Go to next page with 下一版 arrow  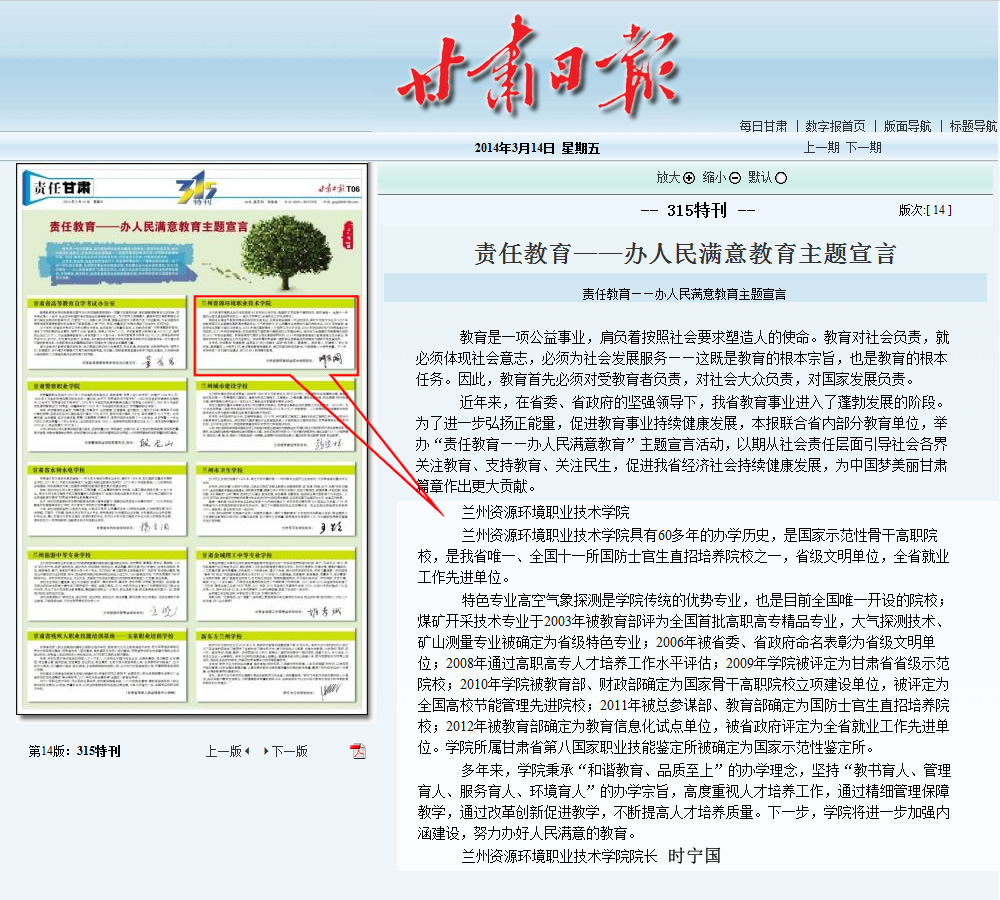[x=266, y=751]
